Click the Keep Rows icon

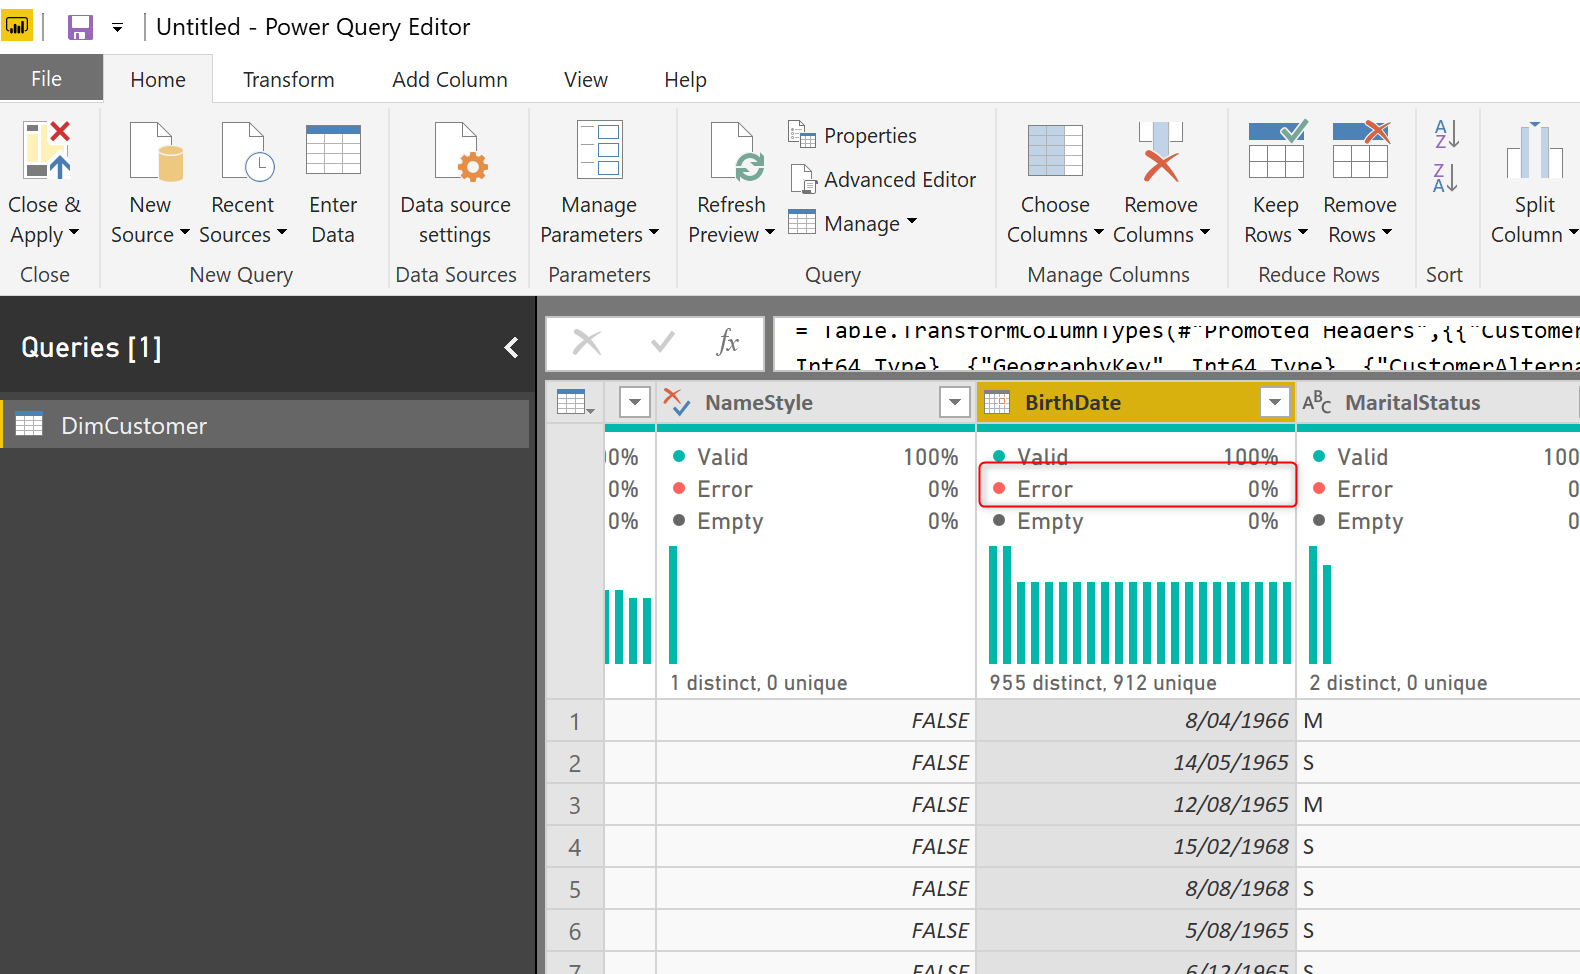point(1277,148)
